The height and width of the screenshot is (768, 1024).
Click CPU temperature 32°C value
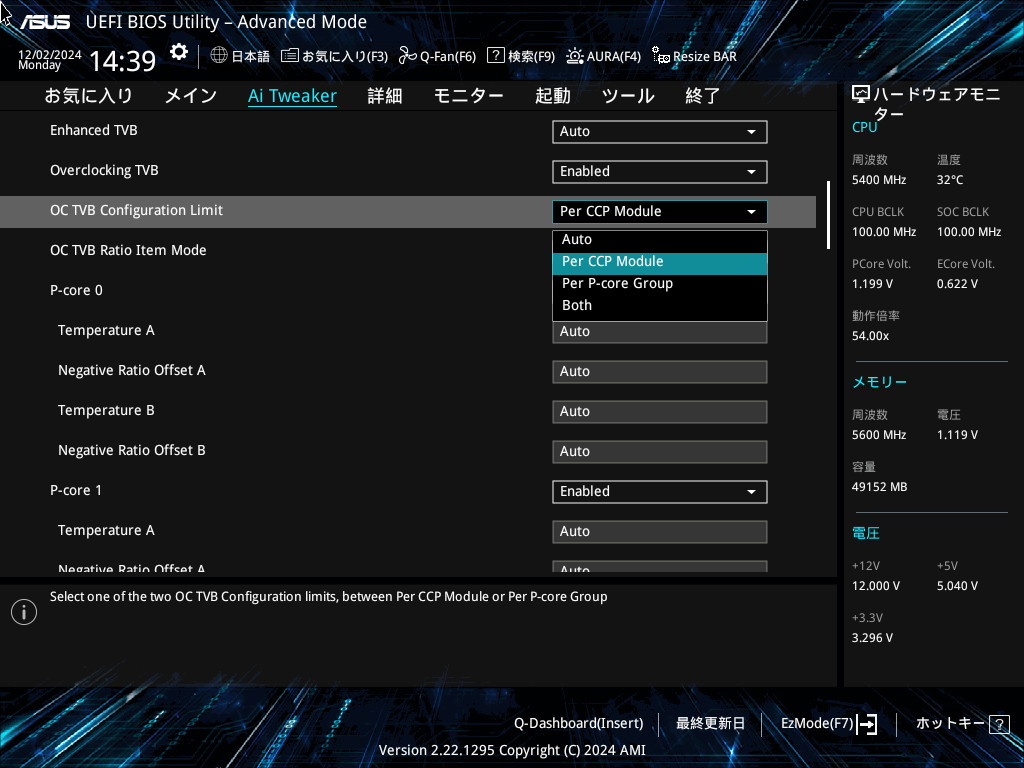[x=950, y=180]
